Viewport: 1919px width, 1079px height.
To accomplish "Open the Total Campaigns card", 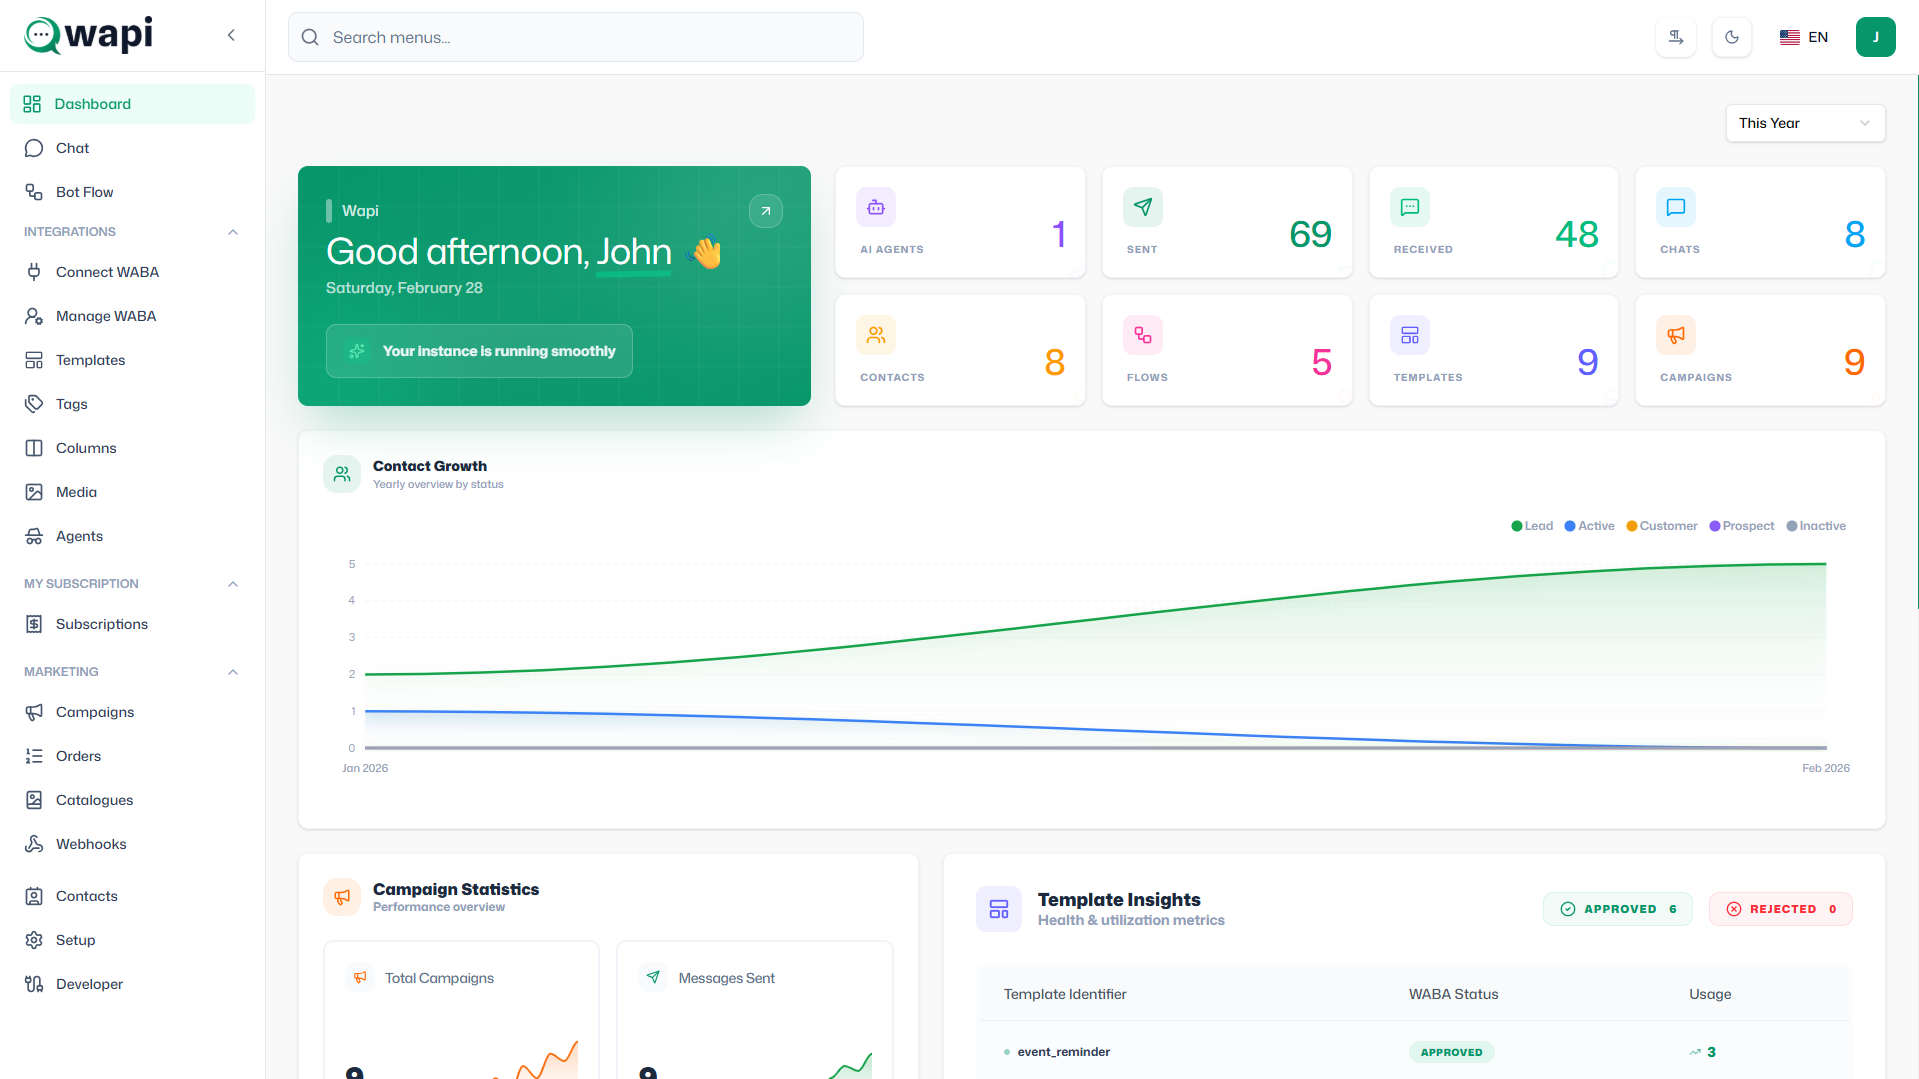I will [461, 1010].
